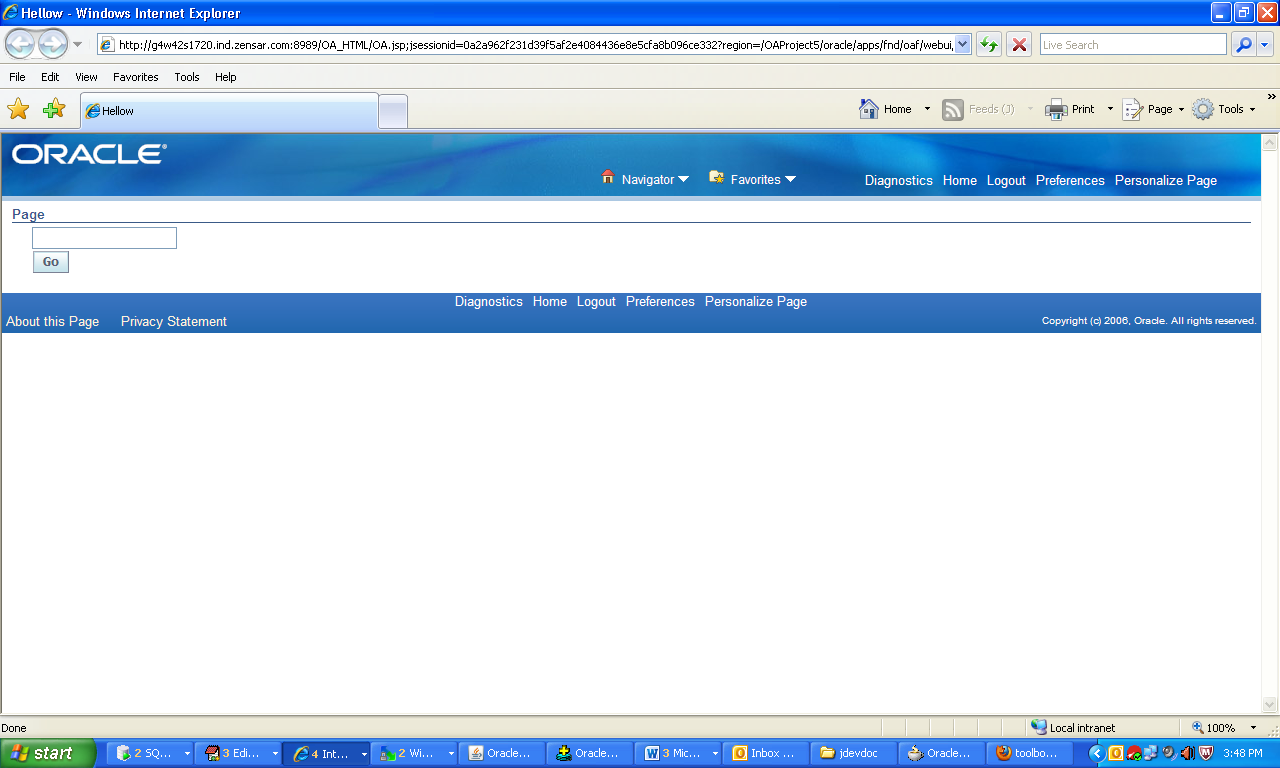Click About this Page link
Viewport: 1280px width, 768px height.
click(x=53, y=322)
